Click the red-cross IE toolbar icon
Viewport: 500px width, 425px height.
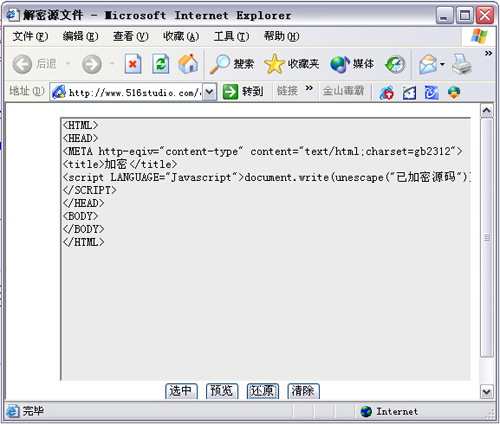pos(387,92)
